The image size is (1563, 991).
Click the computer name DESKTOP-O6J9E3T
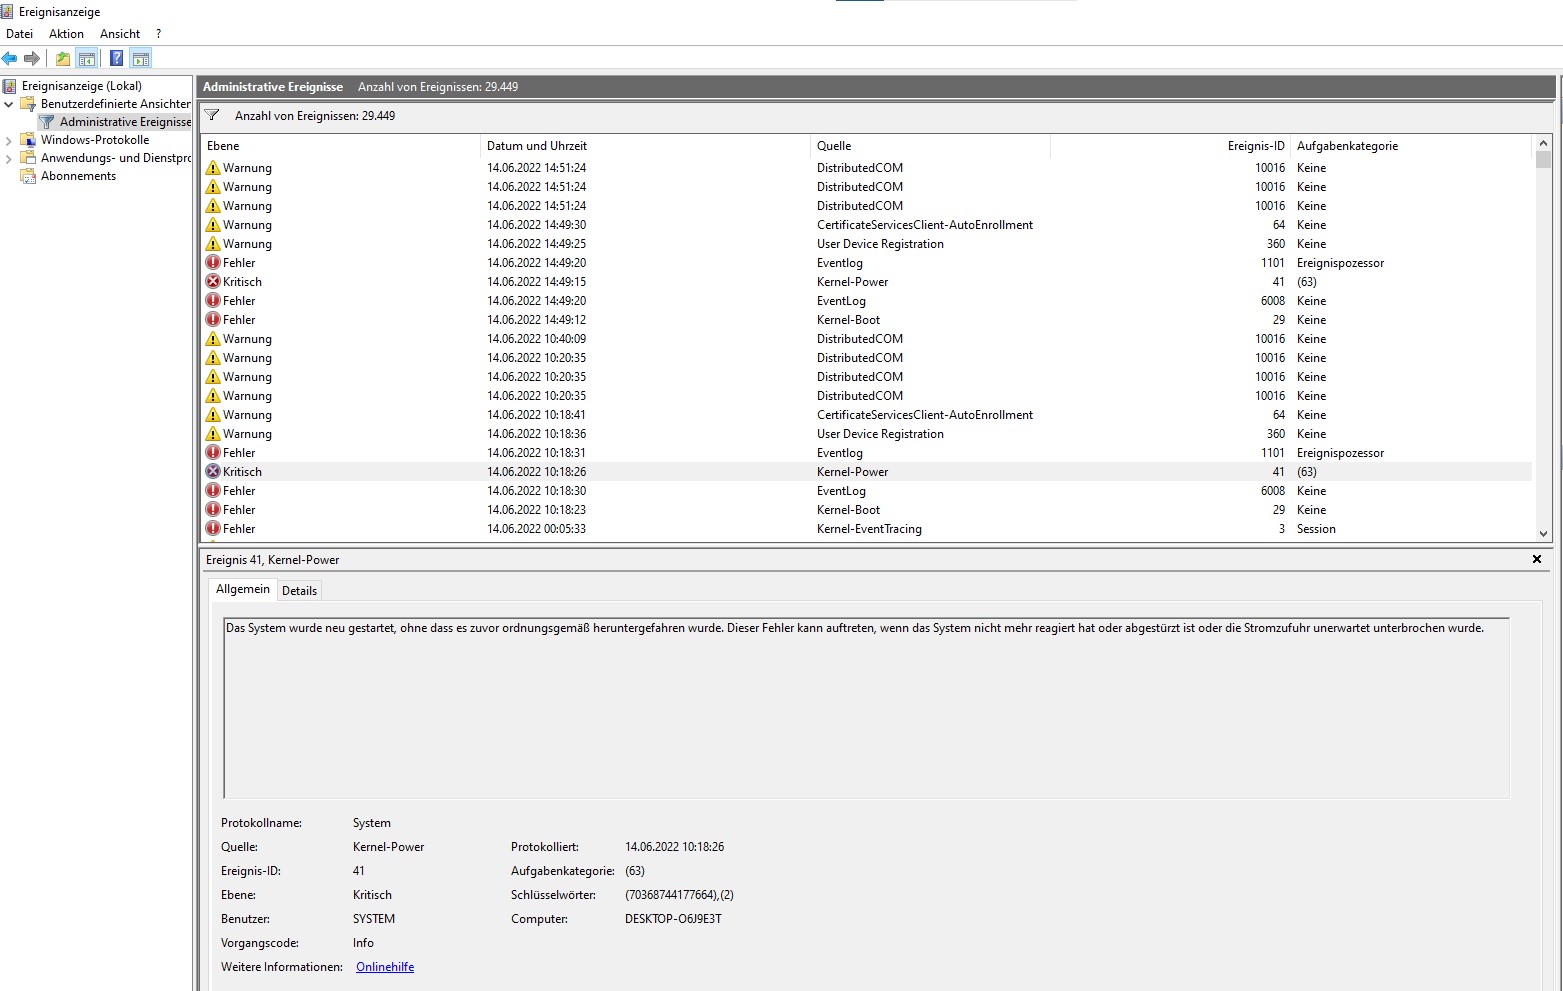coord(673,919)
